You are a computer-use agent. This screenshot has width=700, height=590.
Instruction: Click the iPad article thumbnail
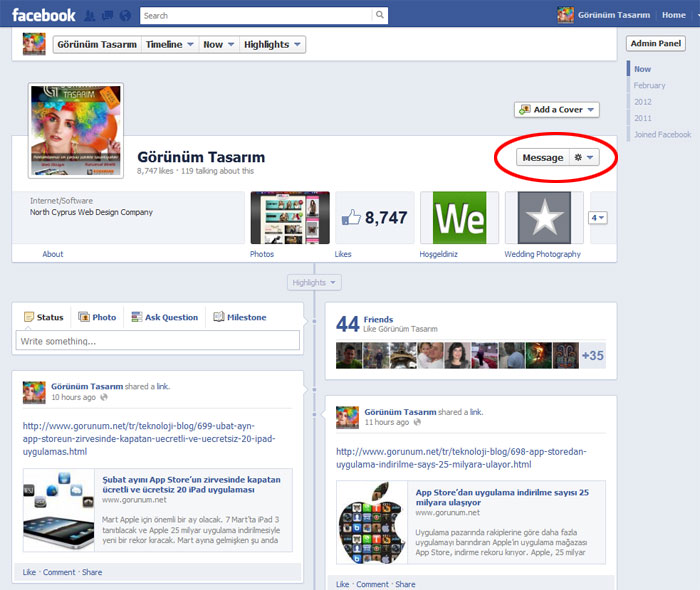pyautogui.click(x=58, y=510)
